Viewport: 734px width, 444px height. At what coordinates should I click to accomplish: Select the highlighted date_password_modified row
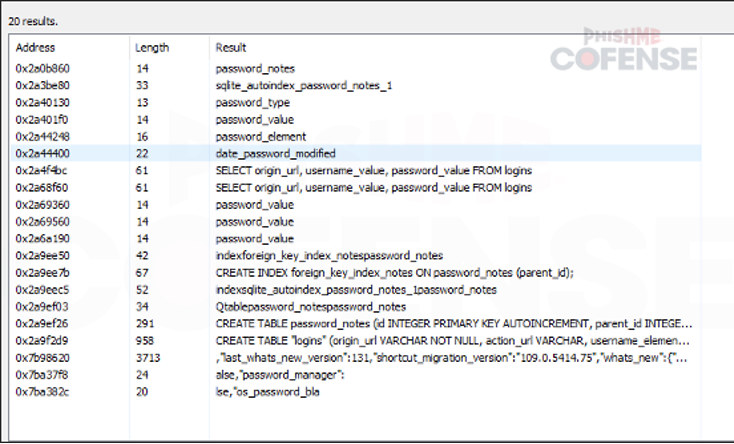coord(275,154)
